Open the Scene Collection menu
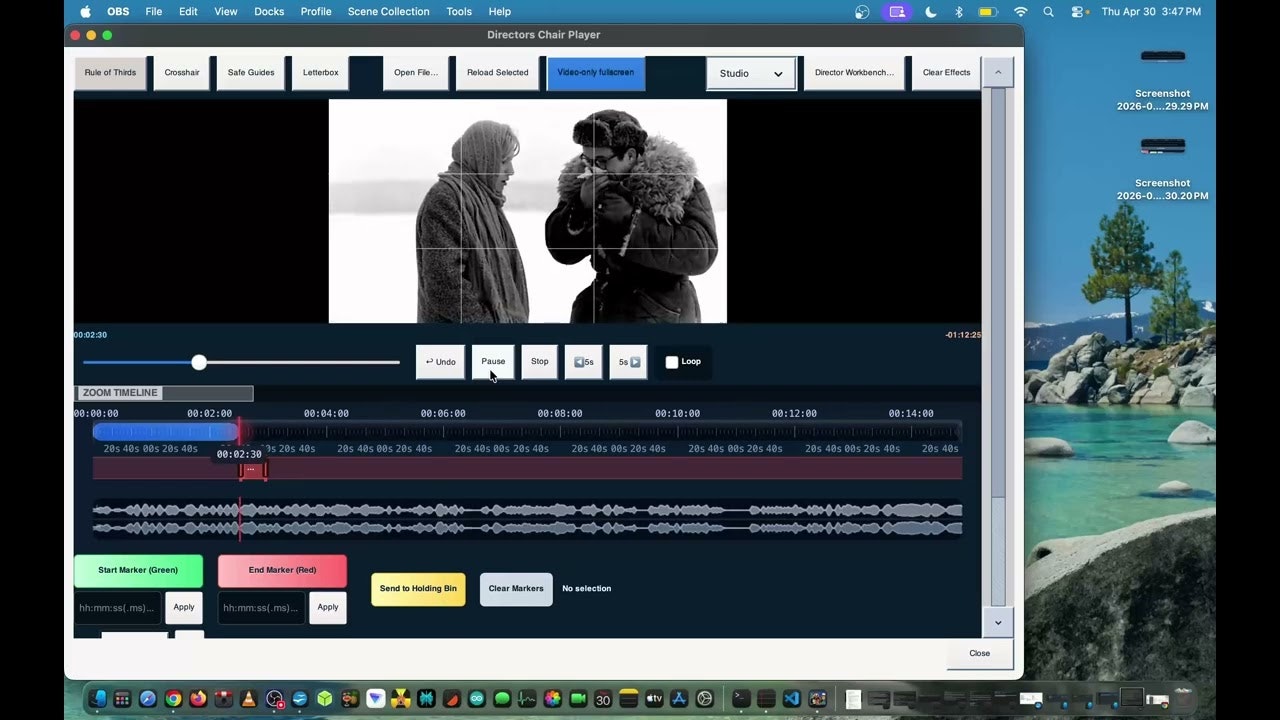 click(388, 12)
